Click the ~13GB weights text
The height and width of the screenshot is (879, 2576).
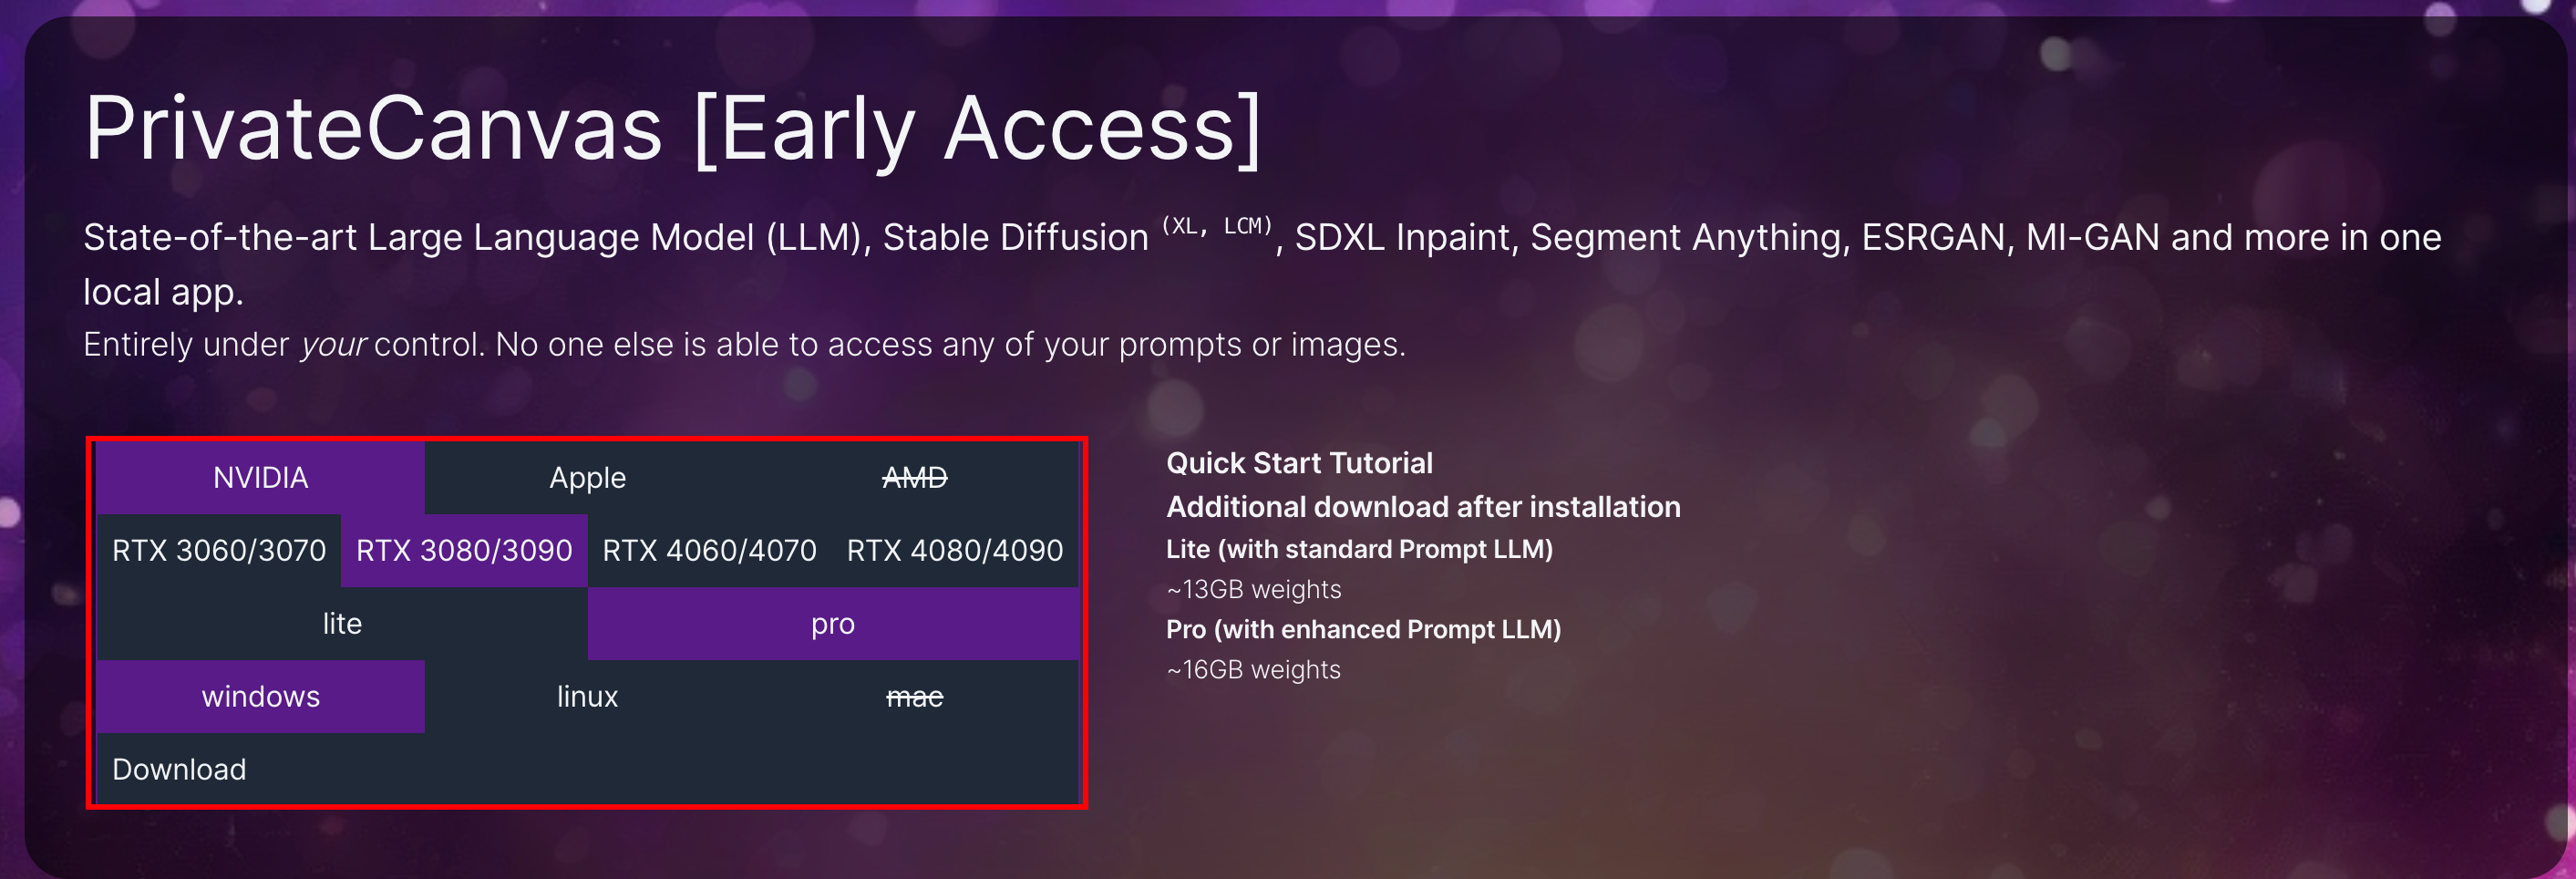pos(1253,590)
